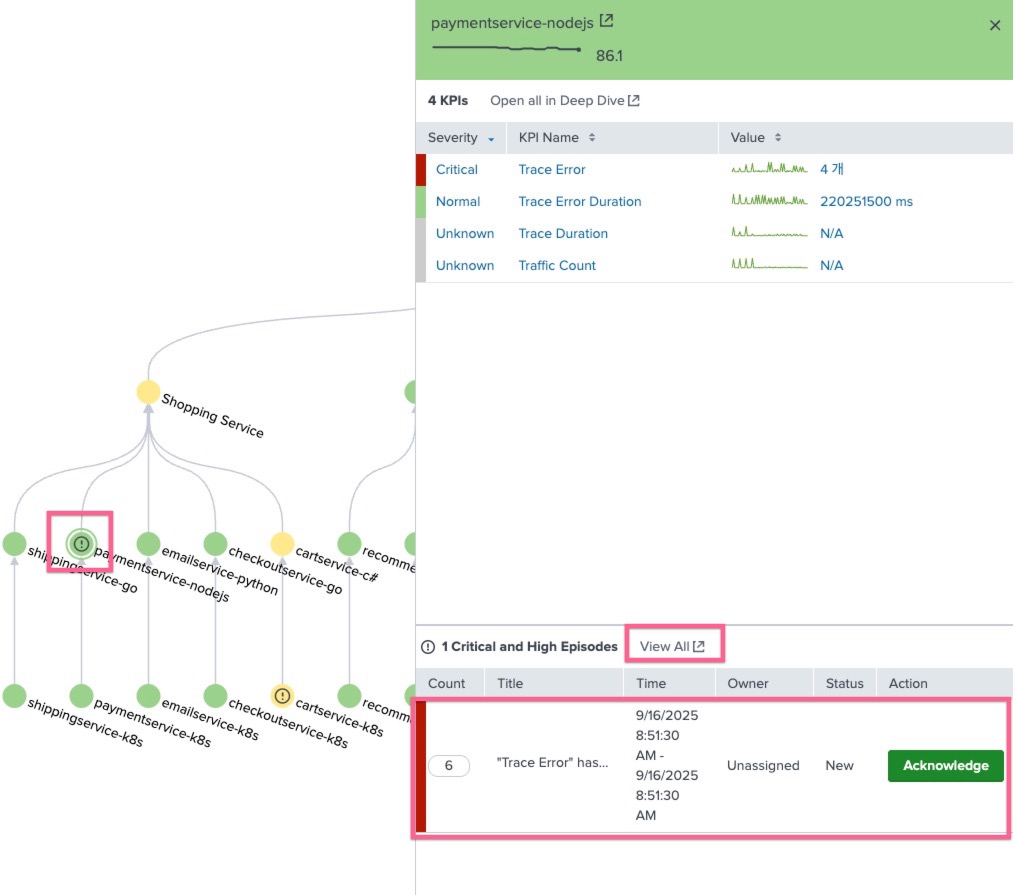This screenshot has height=895, width=1016.
Task: Open the Trace Duration KPI link
Action: click(562, 233)
